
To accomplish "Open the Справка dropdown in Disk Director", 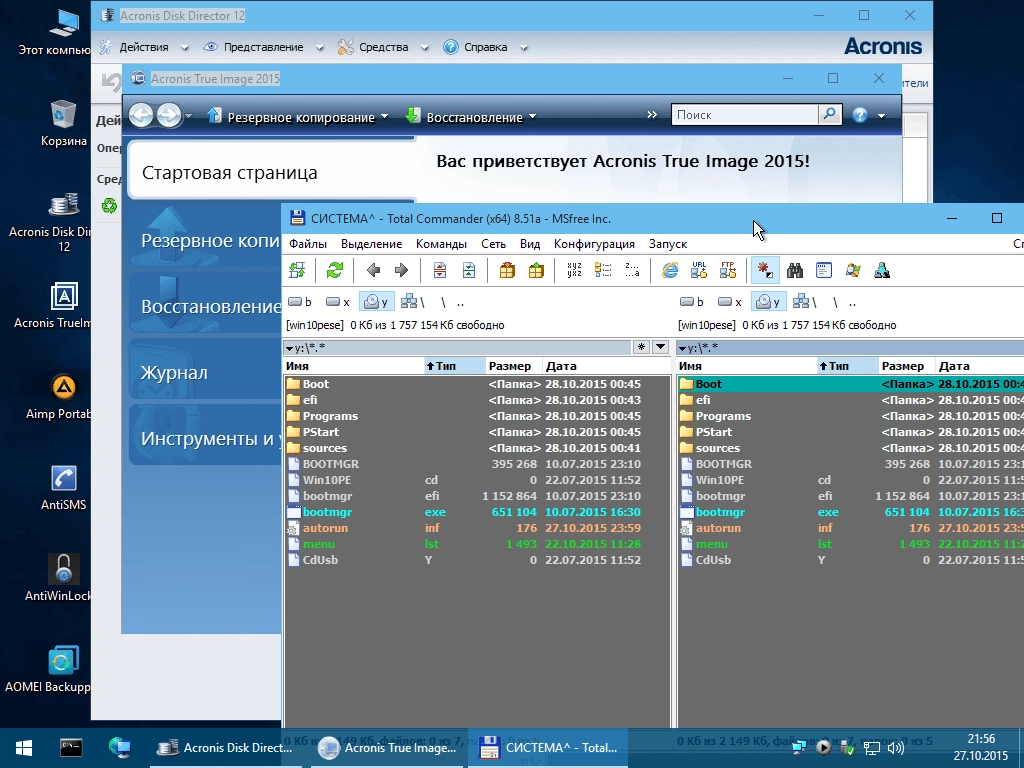I will [523, 47].
